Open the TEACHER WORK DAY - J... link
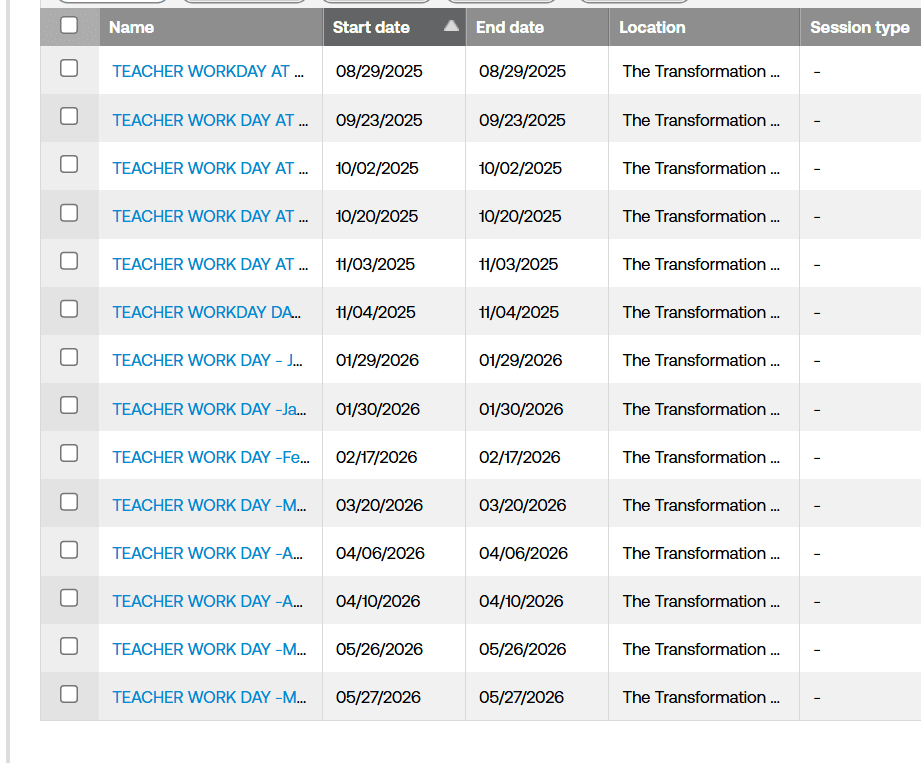This screenshot has height=763, width=921. coord(207,360)
